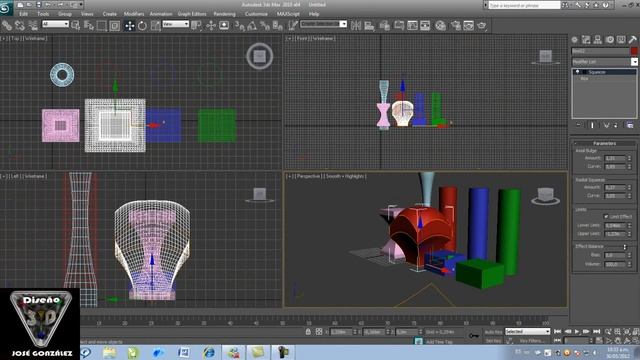Toggle Angle Snap
This screenshot has width=640, height=360.
252,26
